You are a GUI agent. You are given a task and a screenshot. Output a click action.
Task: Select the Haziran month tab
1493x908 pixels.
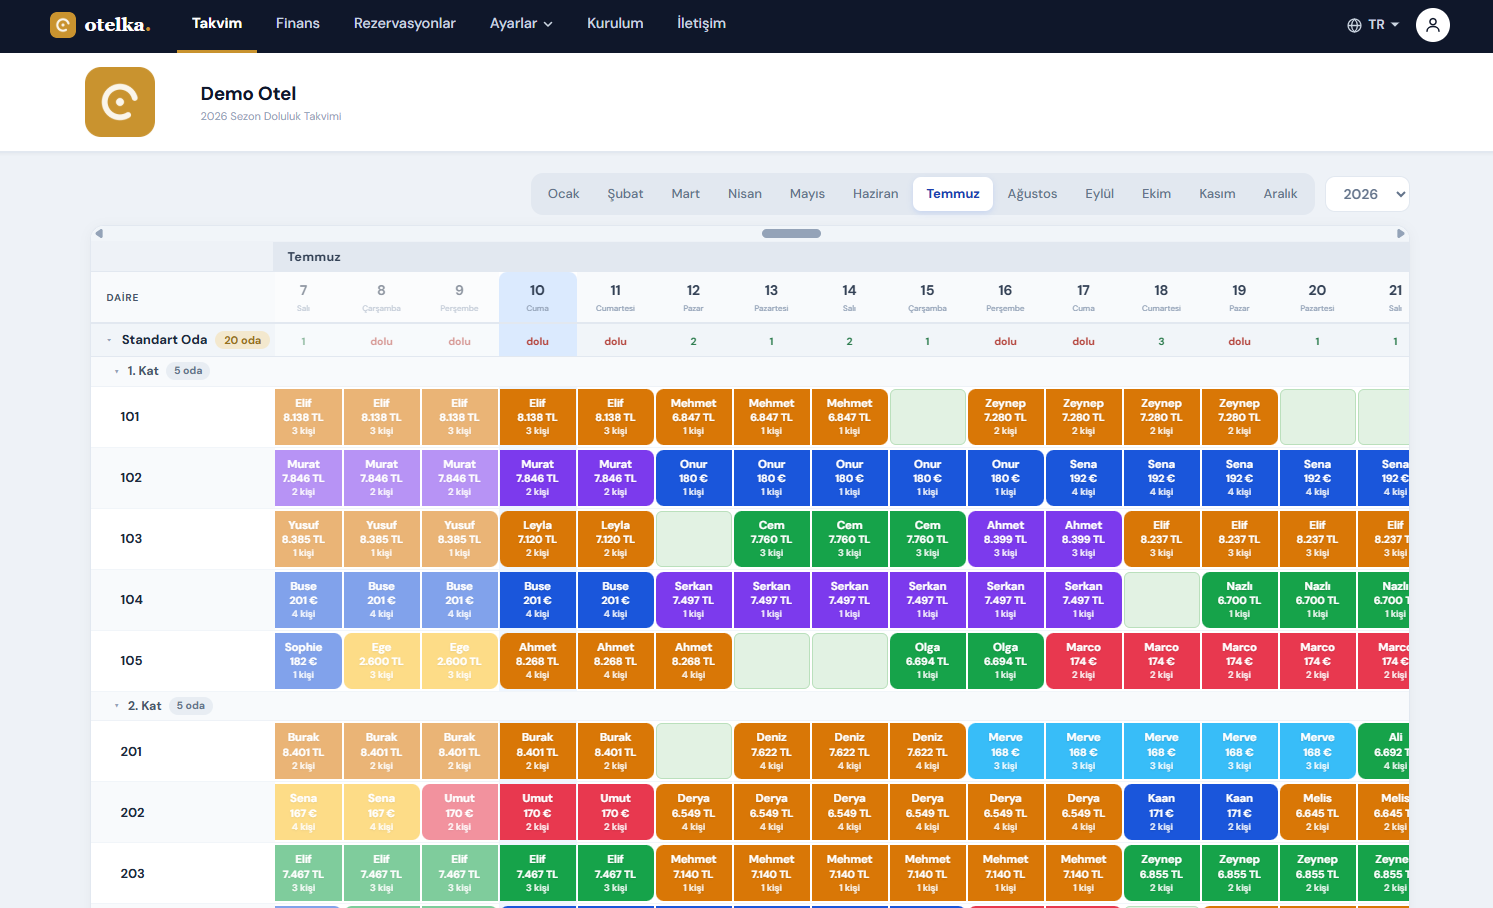[x=875, y=194]
